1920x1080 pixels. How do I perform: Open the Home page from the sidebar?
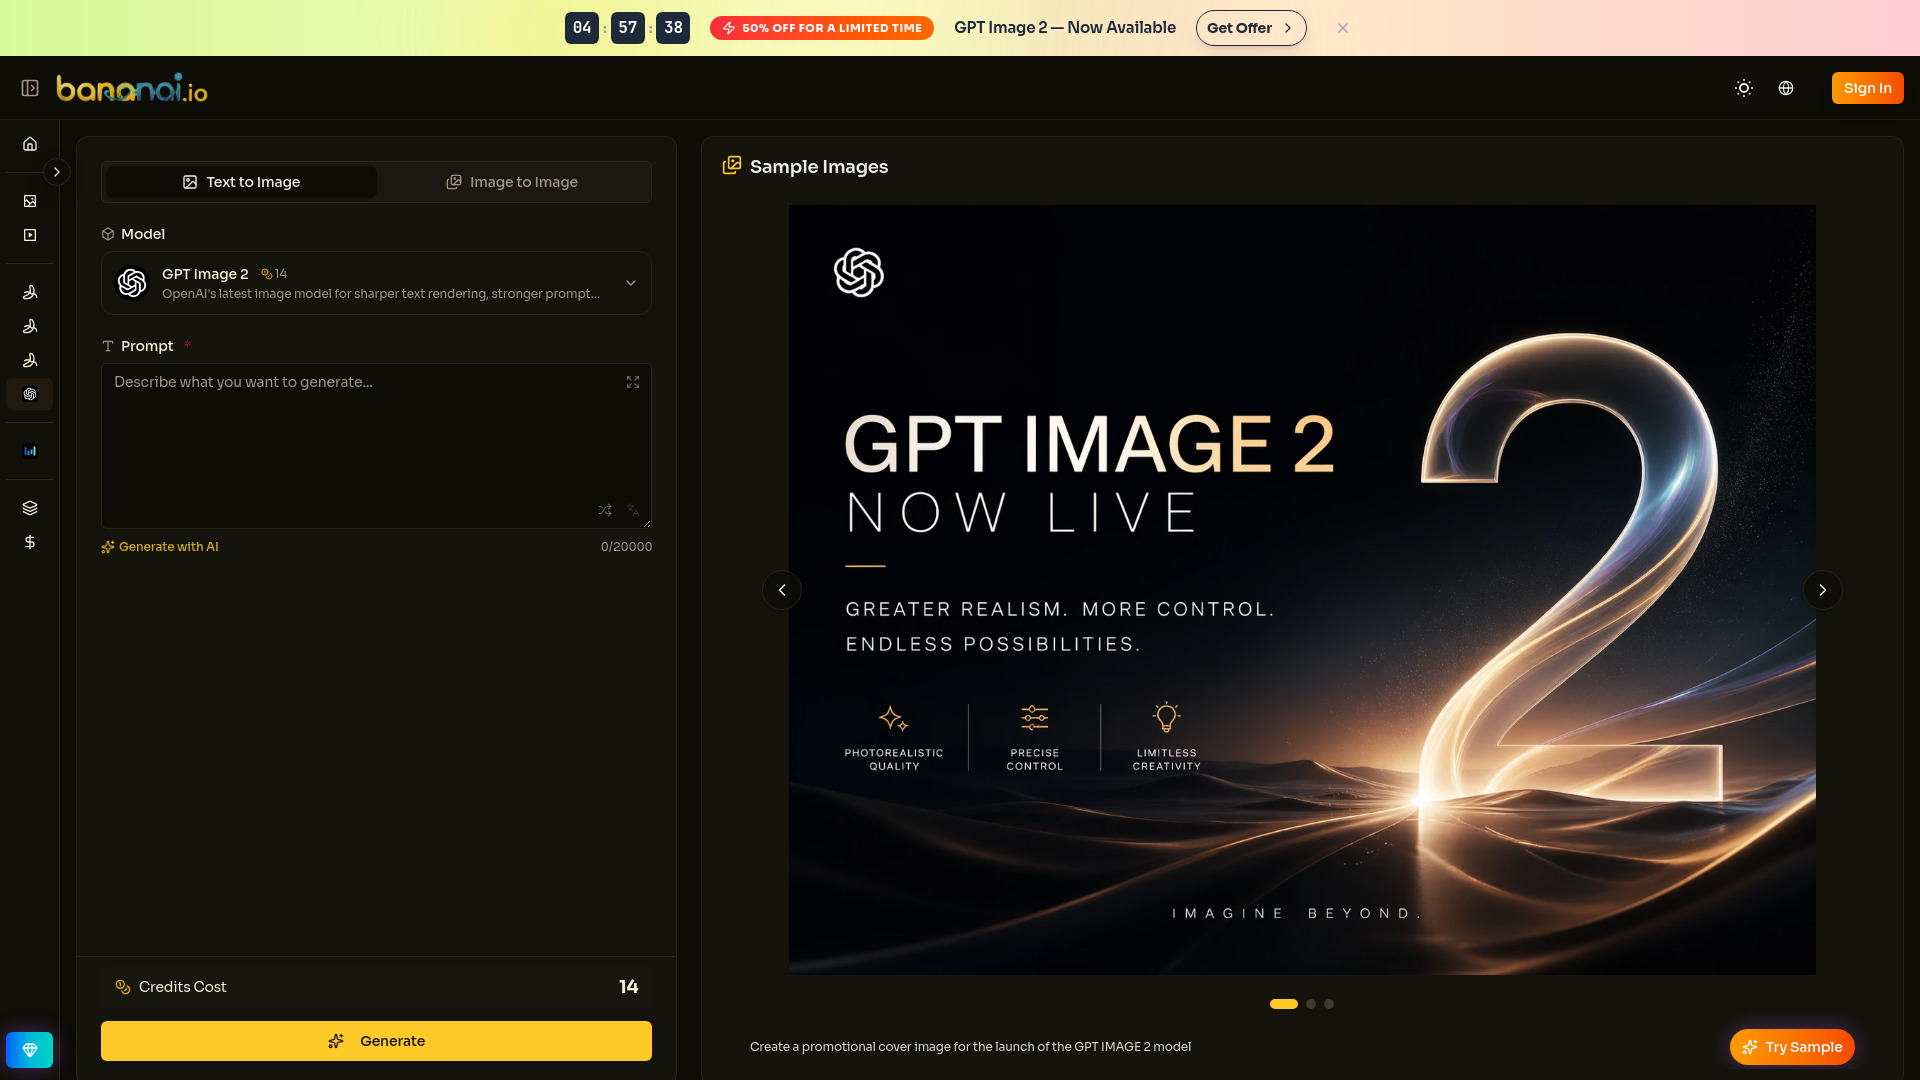30,143
